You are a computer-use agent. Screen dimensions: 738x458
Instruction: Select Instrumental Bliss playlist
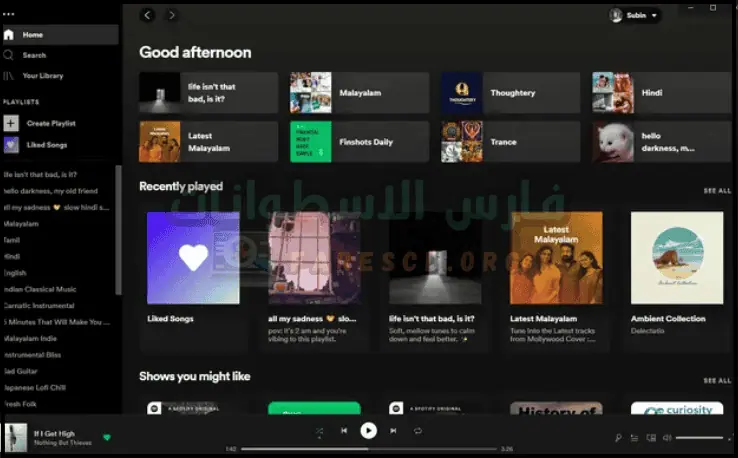point(32,355)
